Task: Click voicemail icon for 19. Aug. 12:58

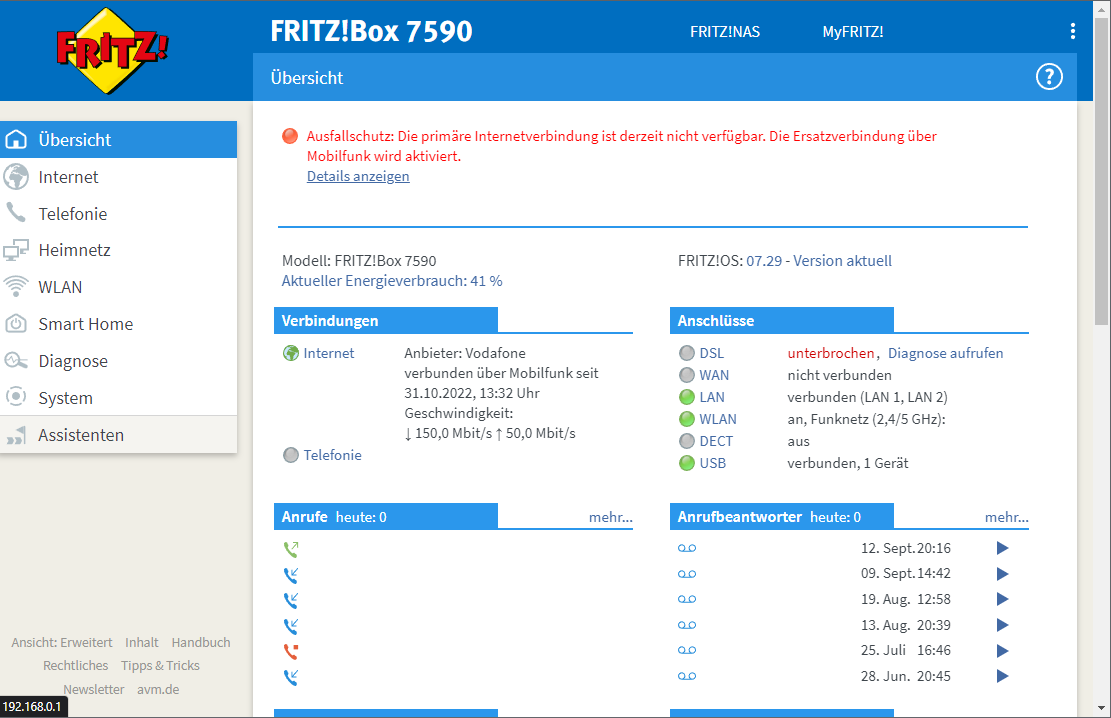Action: point(687,599)
